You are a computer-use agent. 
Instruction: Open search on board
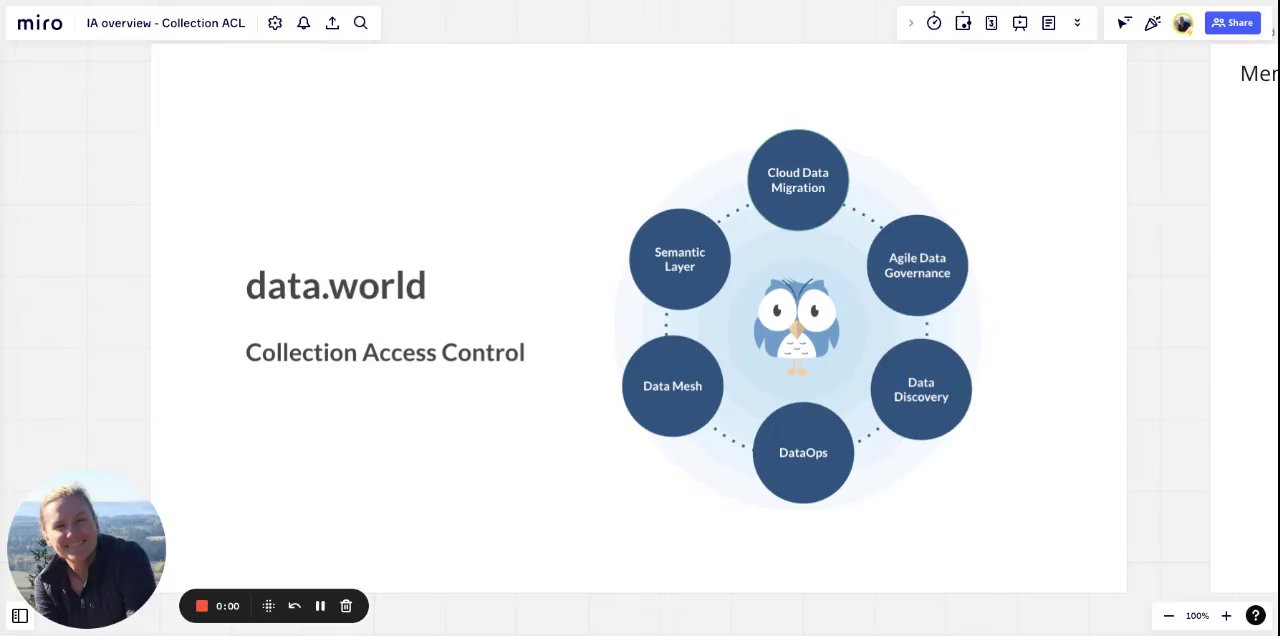(x=361, y=23)
